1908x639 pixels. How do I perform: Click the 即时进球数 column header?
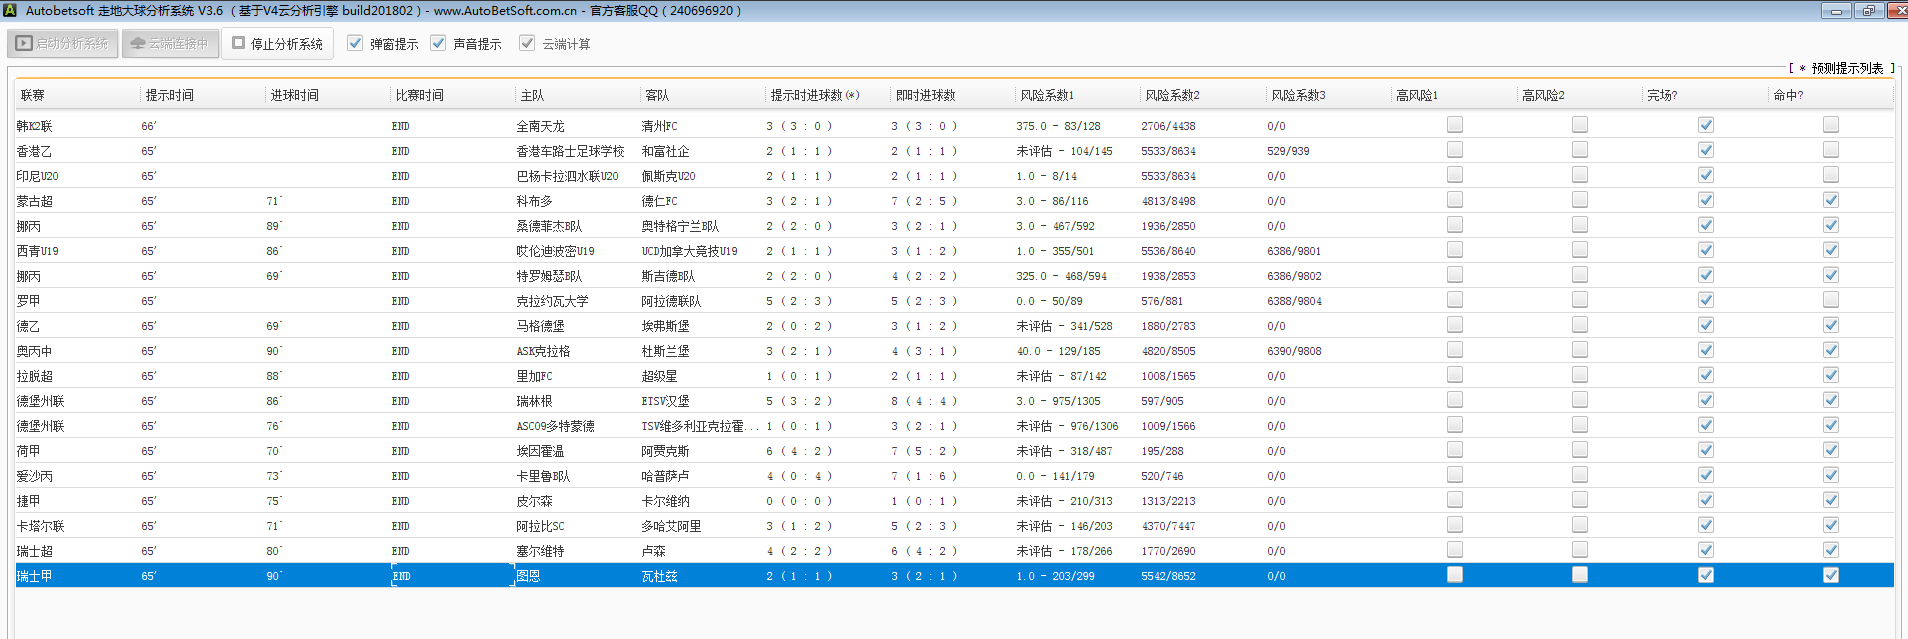(x=925, y=95)
